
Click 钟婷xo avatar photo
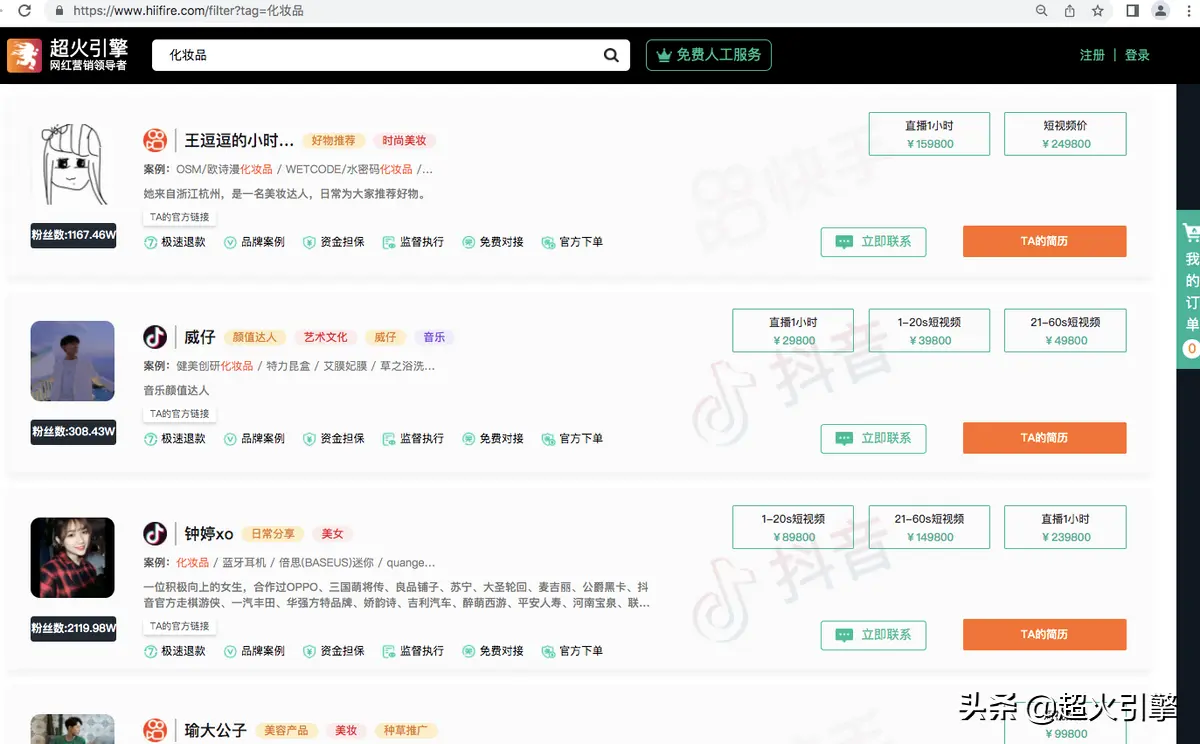click(x=72, y=559)
